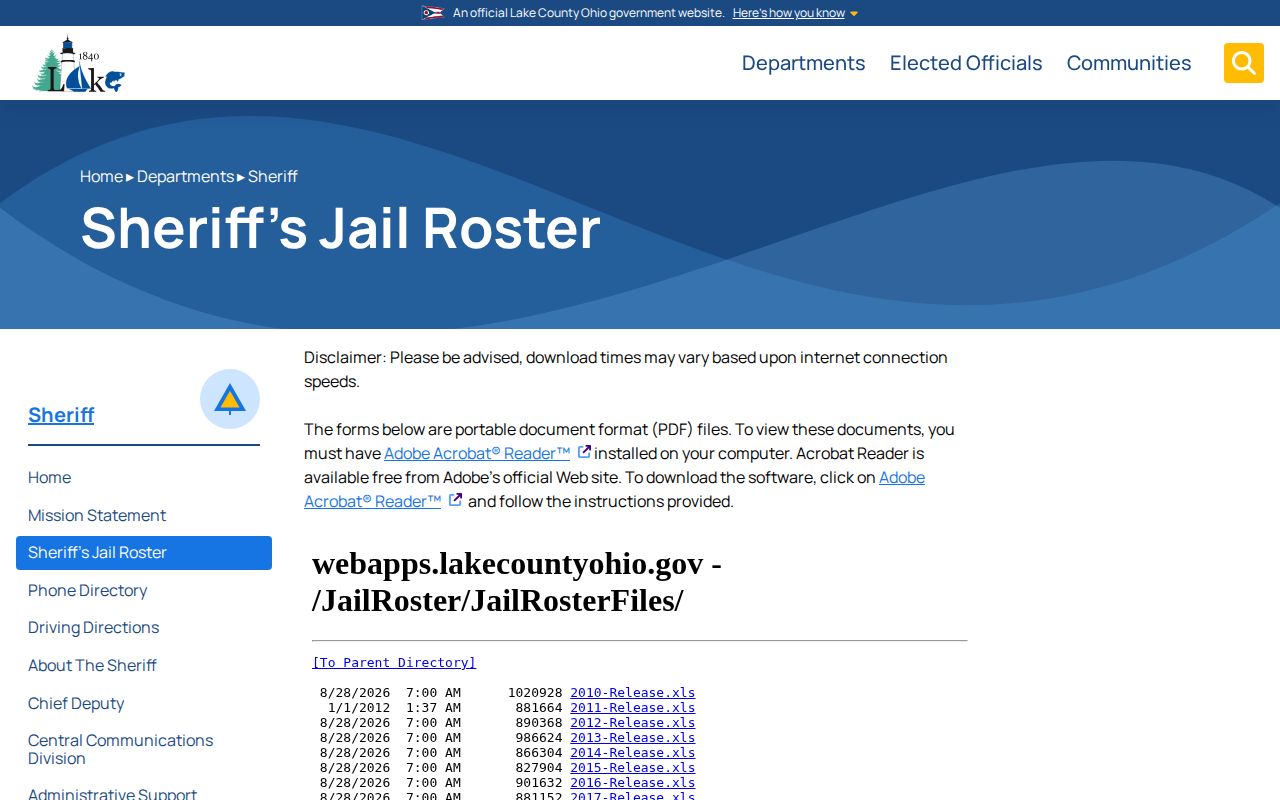The width and height of the screenshot is (1280, 800).
Task: Open Central Communications Division sidebar link
Action: 120,749
